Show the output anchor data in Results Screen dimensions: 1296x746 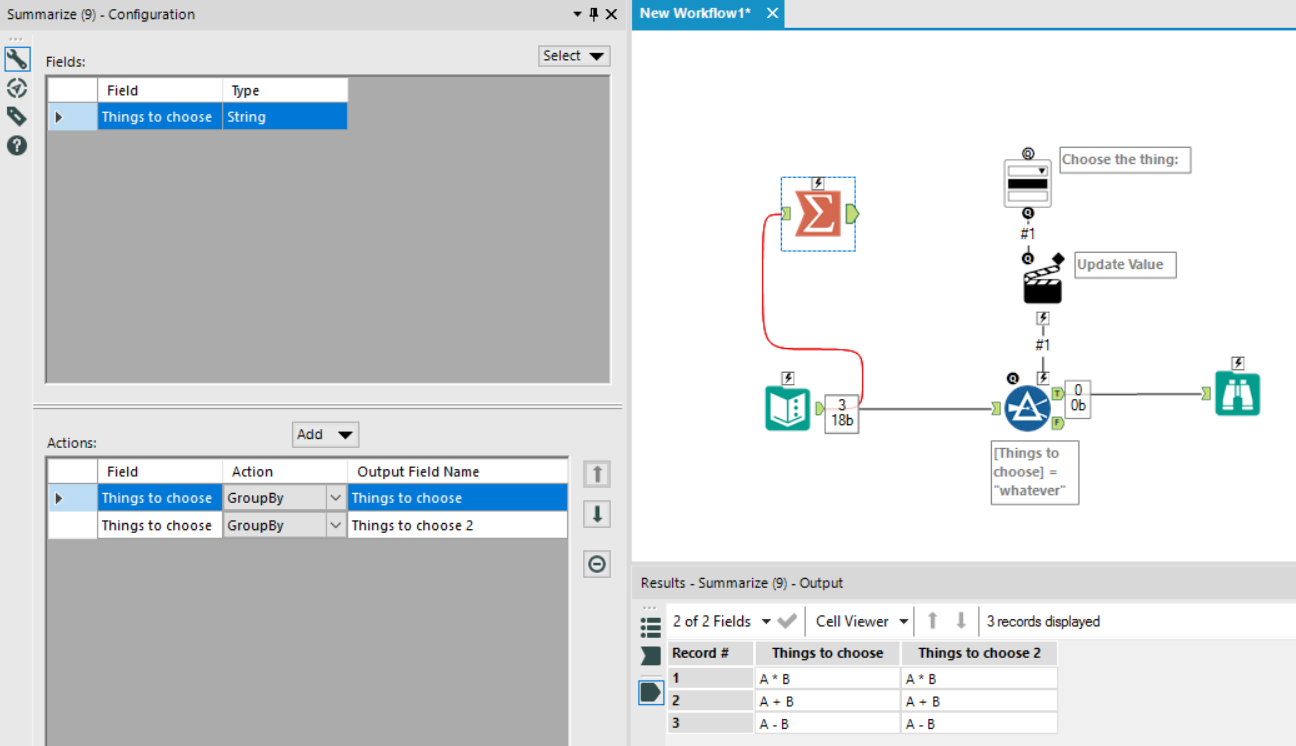pyautogui.click(x=651, y=691)
